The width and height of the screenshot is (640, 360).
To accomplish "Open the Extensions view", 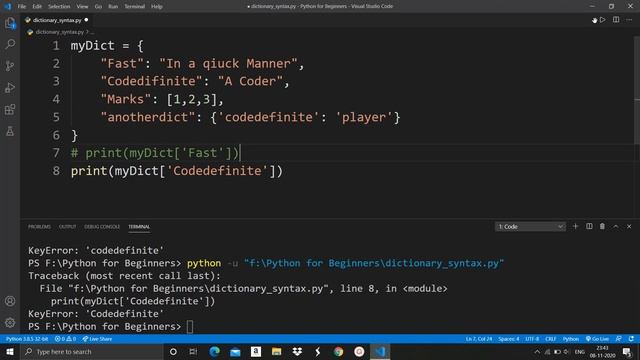I will pyautogui.click(x=10, y=109).
